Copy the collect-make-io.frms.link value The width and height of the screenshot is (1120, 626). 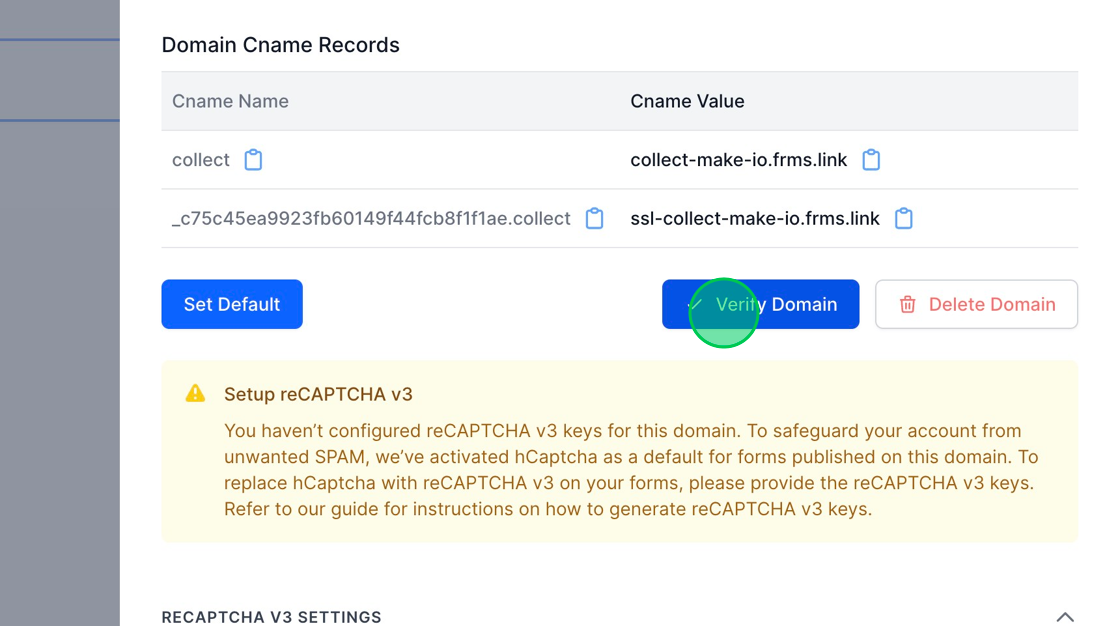871,159
